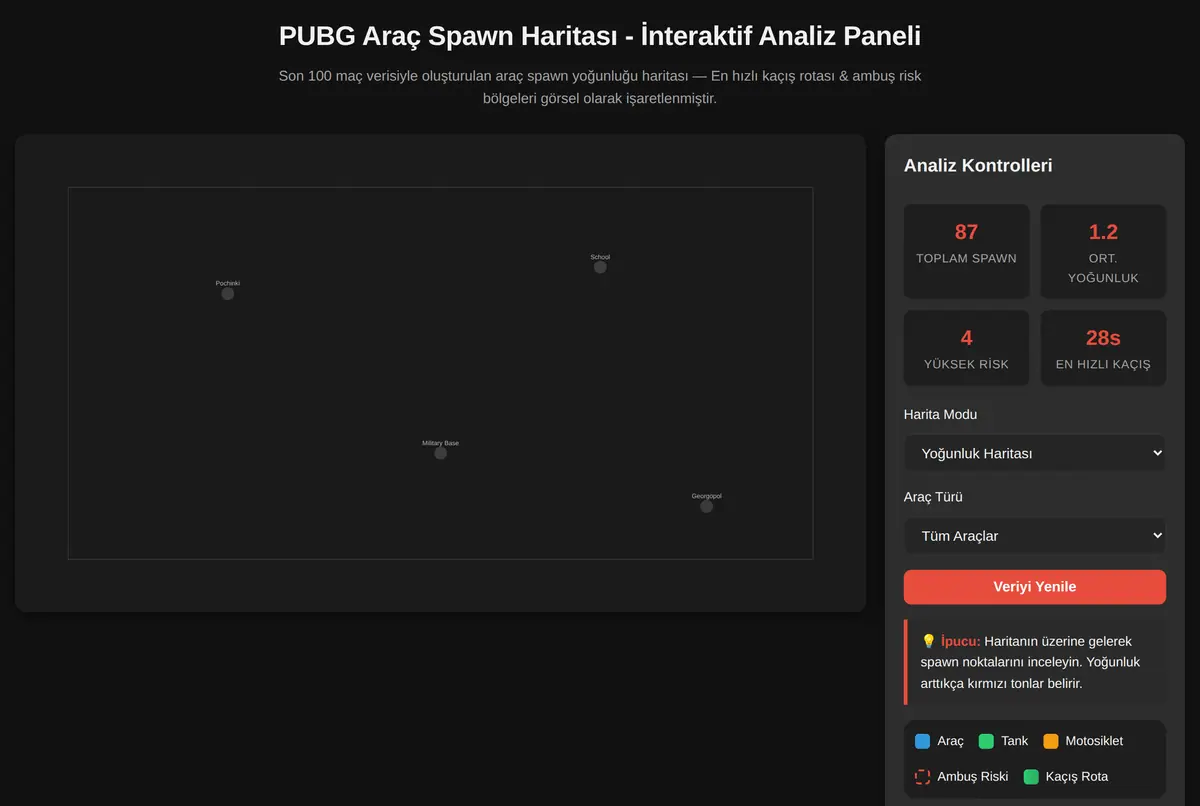
Task: Click the Pochinki map marker
Action: (228, 294)
